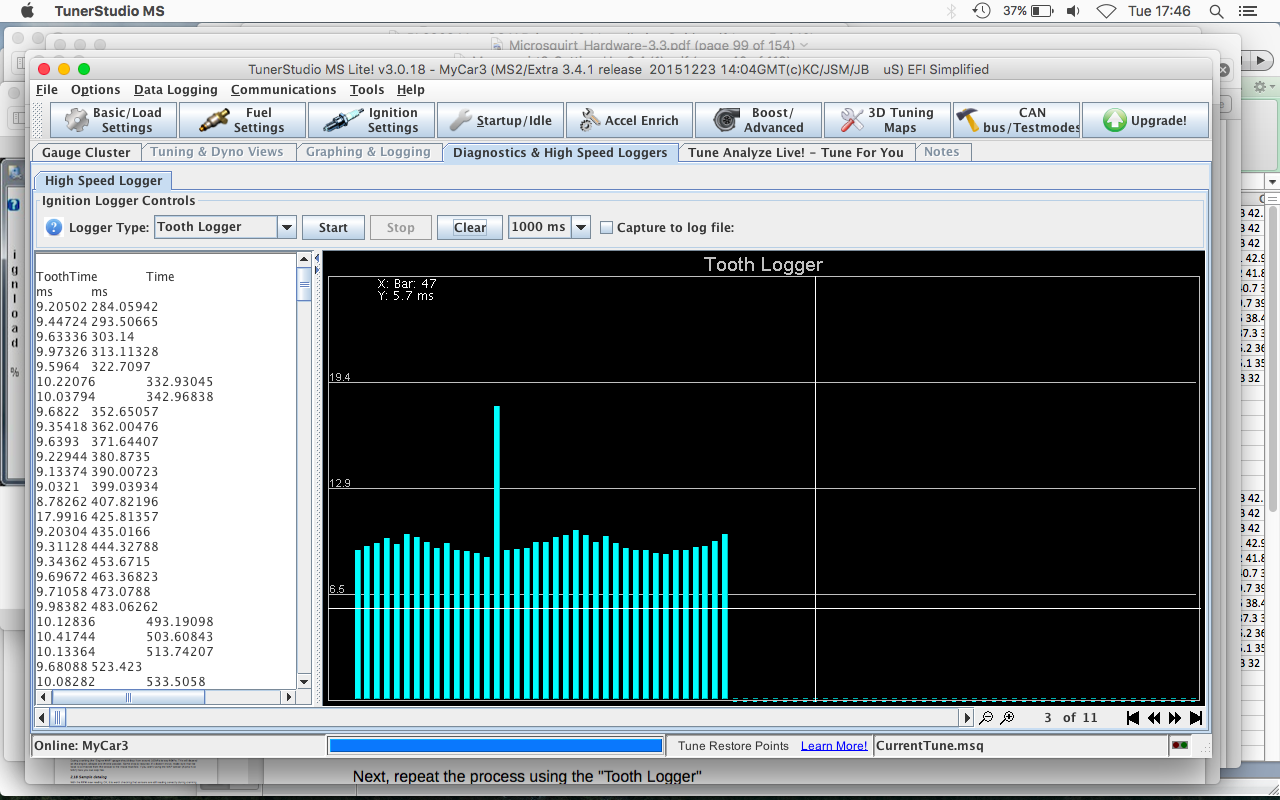Open Time Machine icon in menu bar
The height and width of the screenshot is (800, 1280).
click(x=982, y=11)
